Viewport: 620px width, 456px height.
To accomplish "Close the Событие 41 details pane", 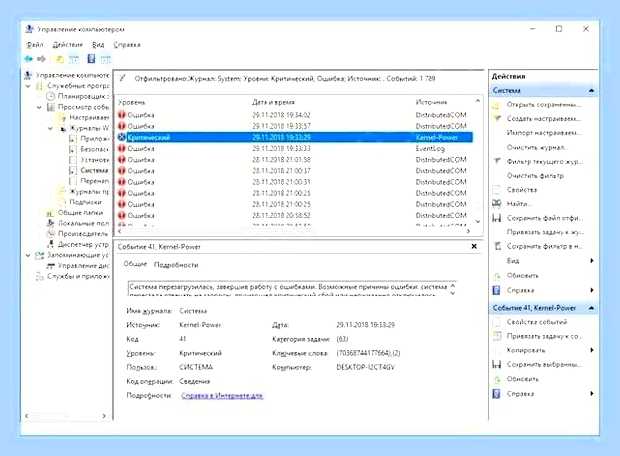I will click(474, 246).
